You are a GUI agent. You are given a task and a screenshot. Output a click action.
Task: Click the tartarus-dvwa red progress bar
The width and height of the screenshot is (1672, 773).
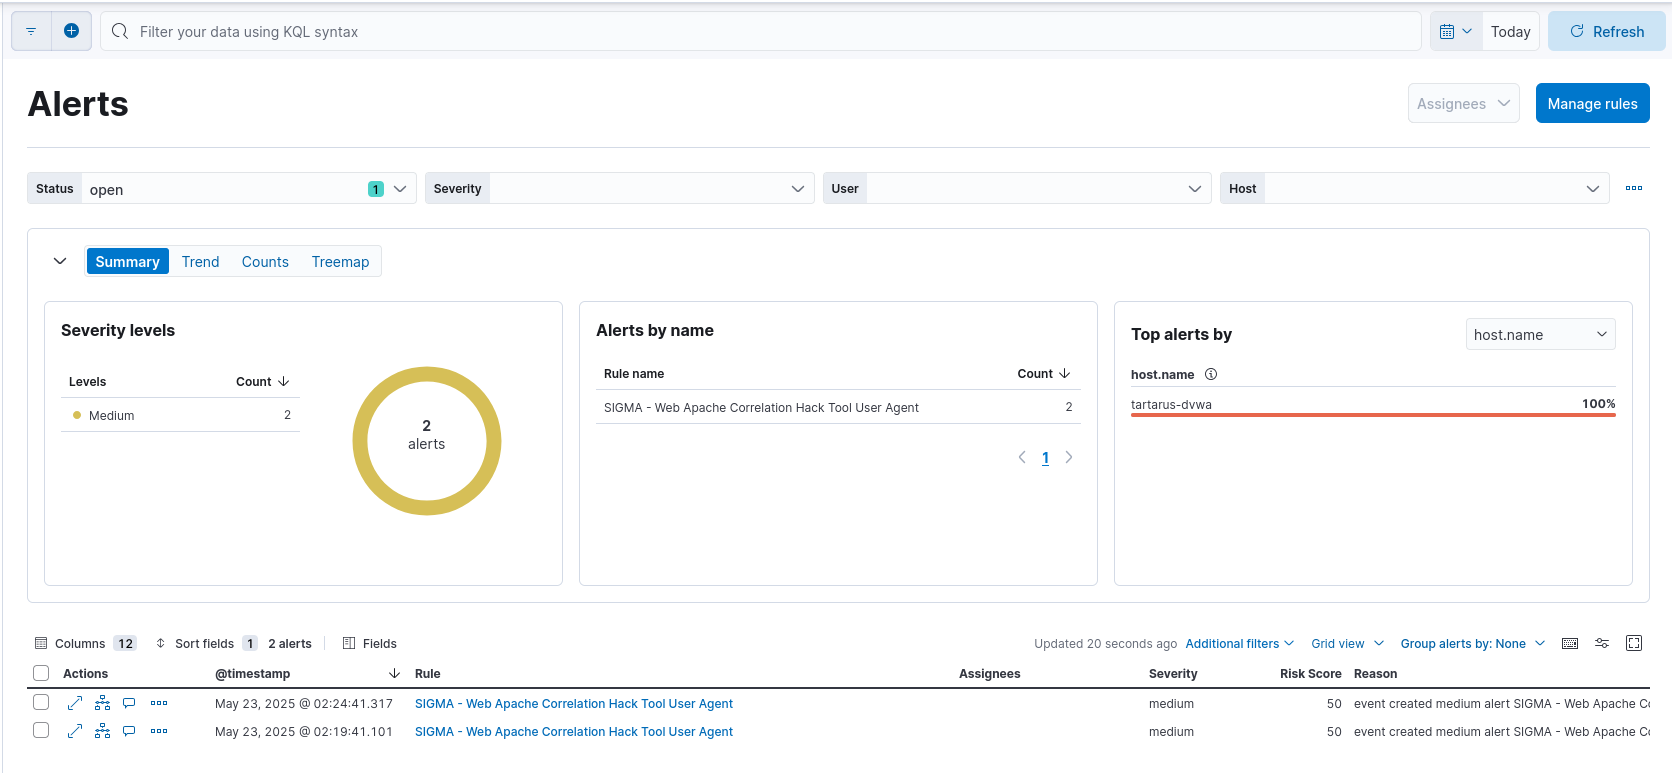pyautogui.click(x=1372, y=415)
